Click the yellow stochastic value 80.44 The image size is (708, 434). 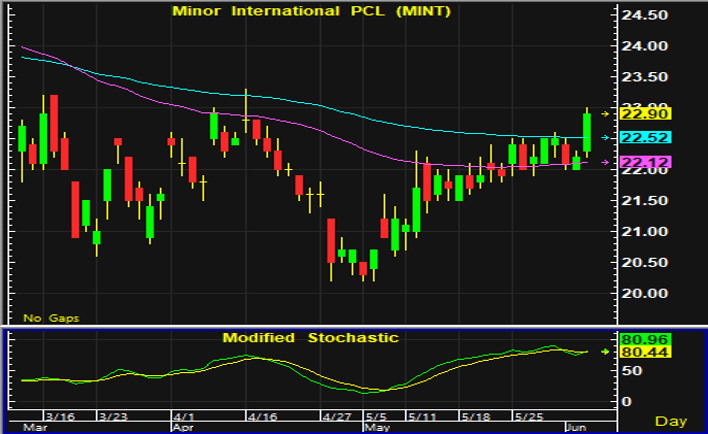point(645,352)
